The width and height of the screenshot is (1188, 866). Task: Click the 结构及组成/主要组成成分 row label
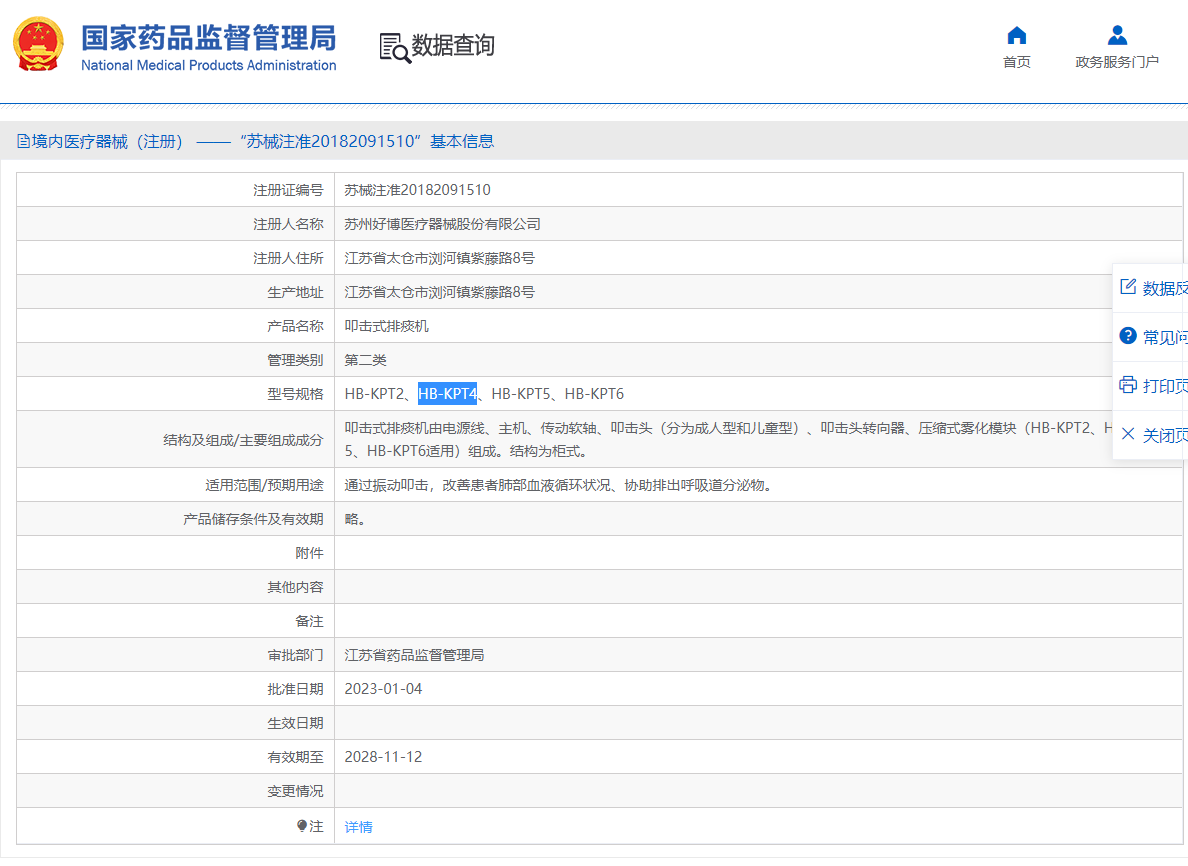[243, 439]
